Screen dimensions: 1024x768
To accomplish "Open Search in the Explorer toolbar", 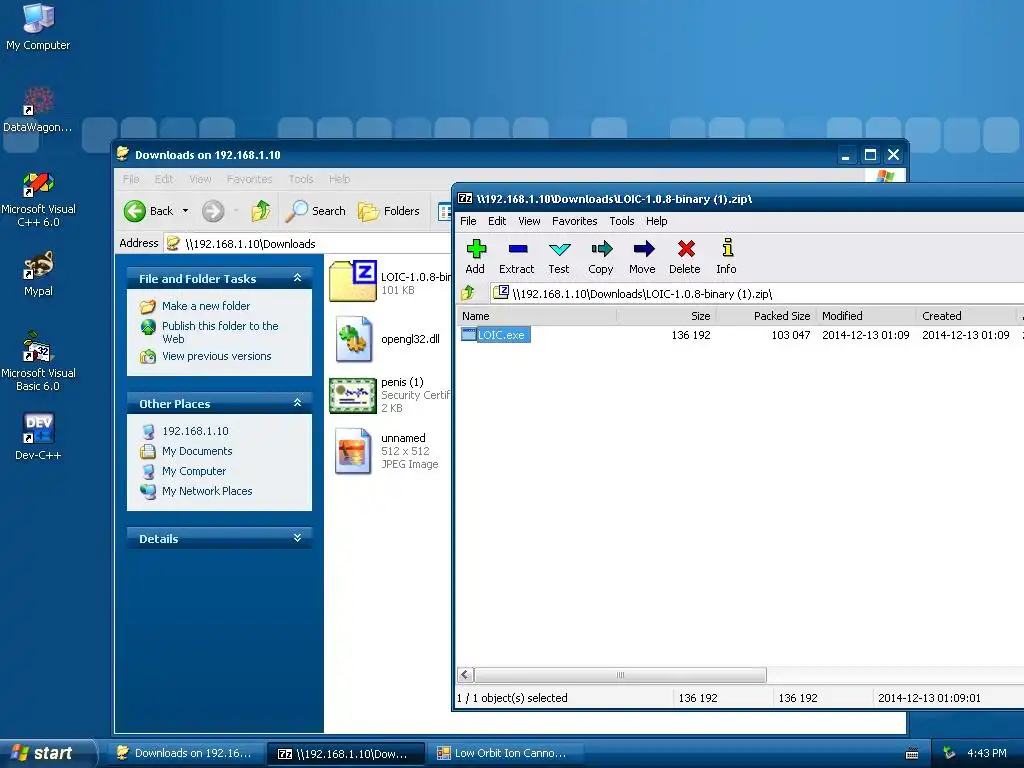I will [x=316, y=211].
